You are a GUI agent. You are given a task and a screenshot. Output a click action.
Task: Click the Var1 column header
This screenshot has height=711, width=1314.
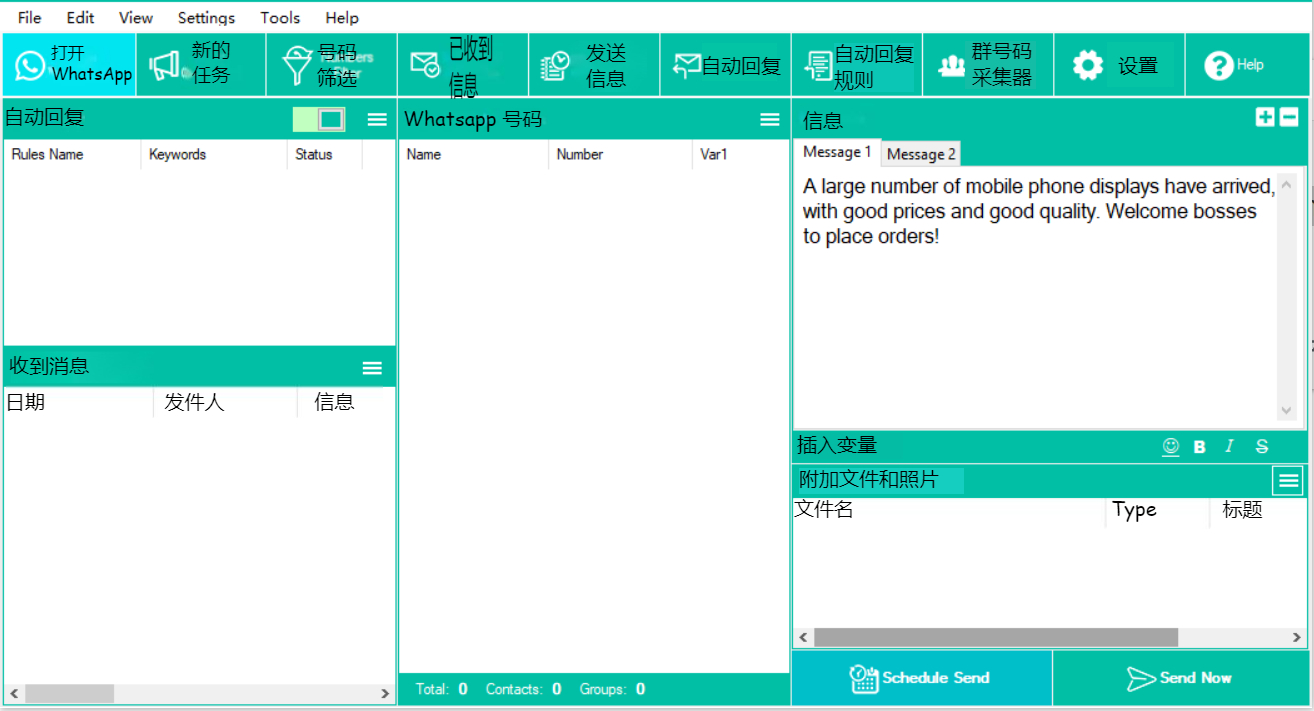coord(740,154)
